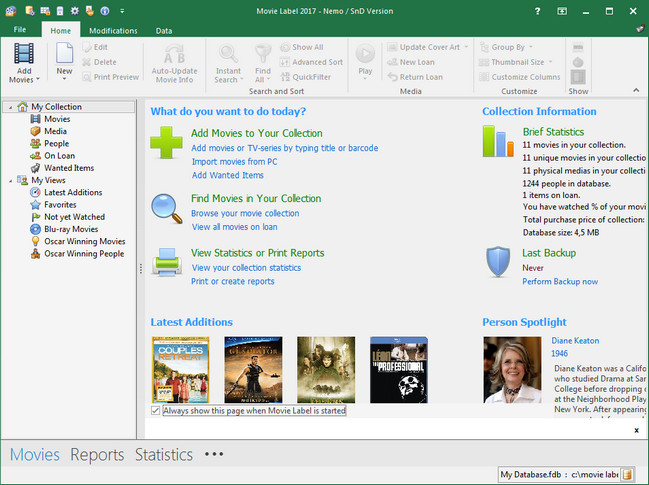This screenshot has height=485, width=649.
Task: Open quick access toolbar customize arrow
Action: [122, 11]
